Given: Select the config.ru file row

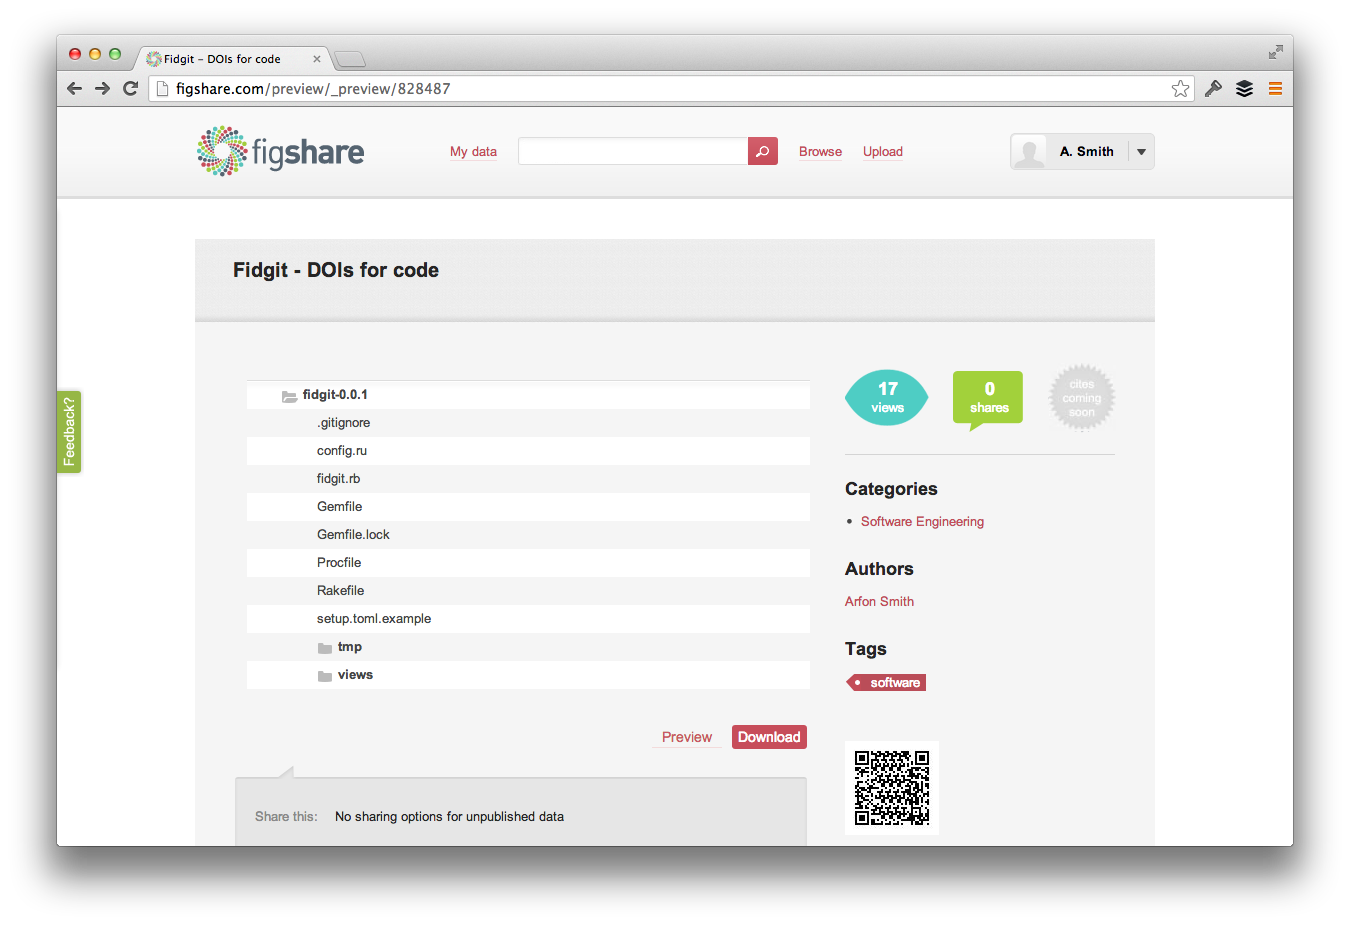Looking at the screenshot, I should point(528,451).
